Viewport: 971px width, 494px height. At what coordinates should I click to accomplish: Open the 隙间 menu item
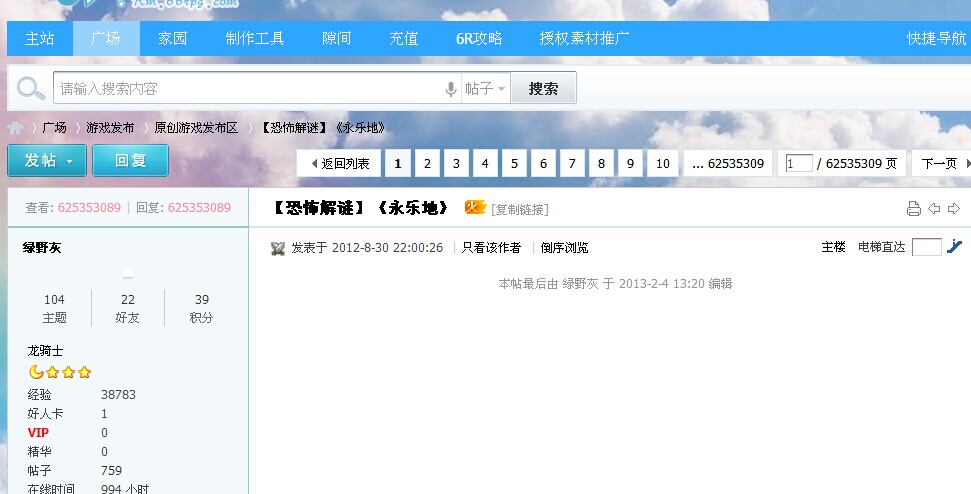336,38
